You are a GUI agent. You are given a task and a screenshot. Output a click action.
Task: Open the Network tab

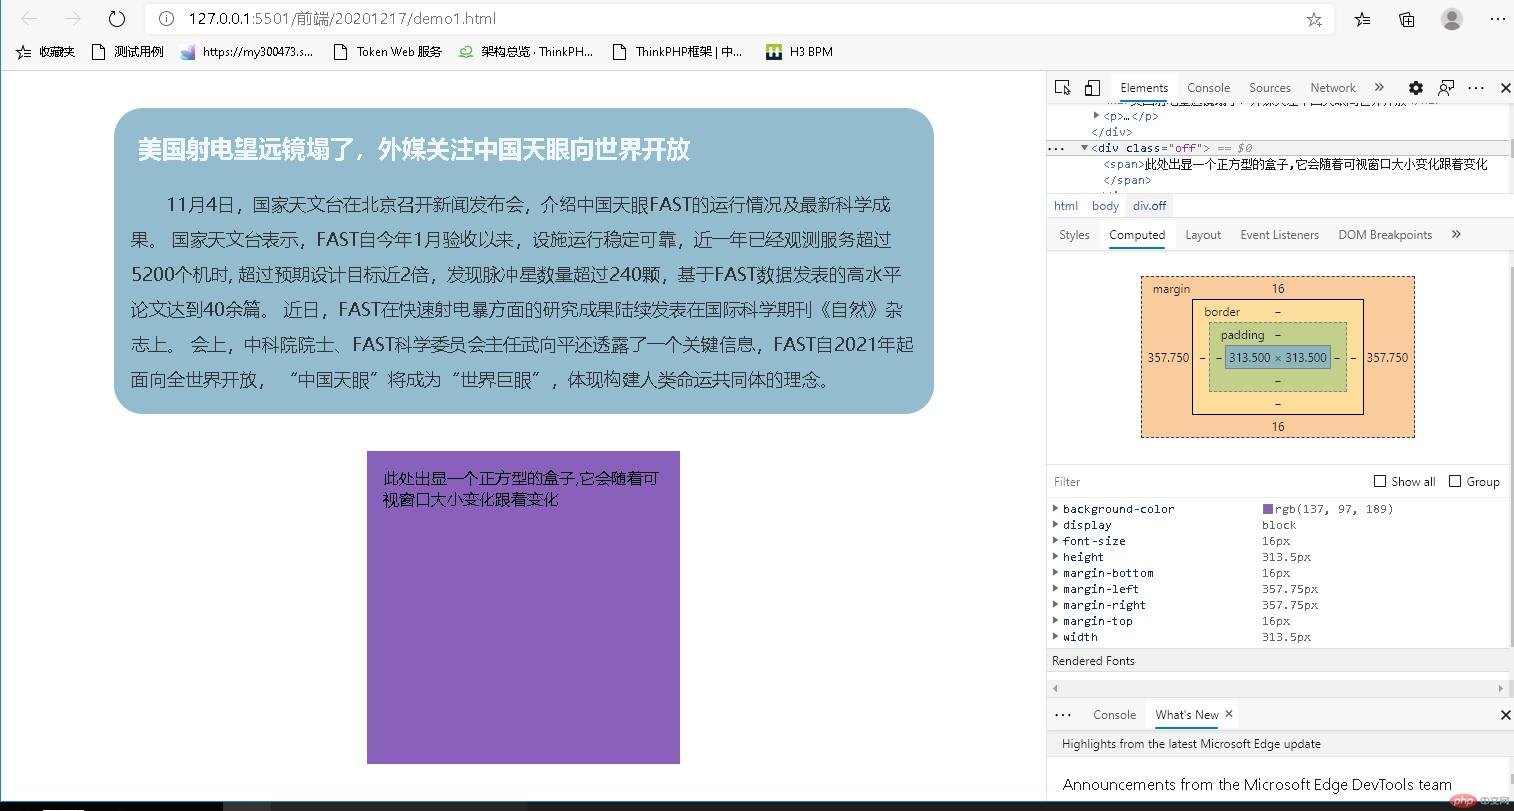click(1333, 88)
